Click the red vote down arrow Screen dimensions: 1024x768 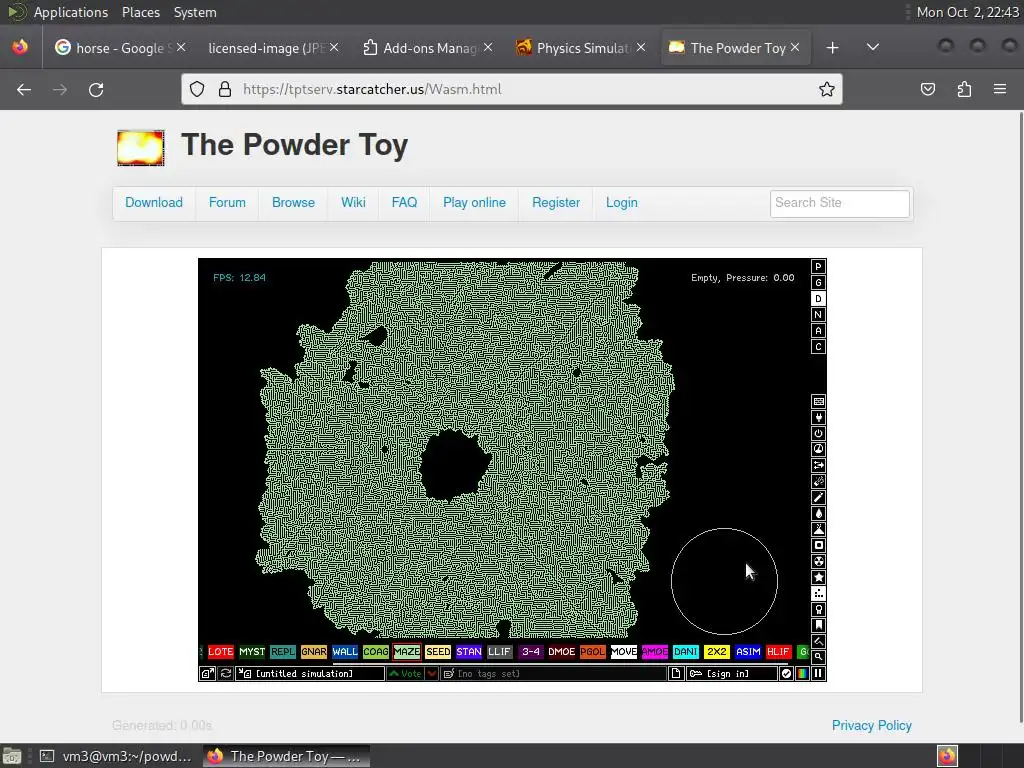pyautogui.click(x=432, y=673)
